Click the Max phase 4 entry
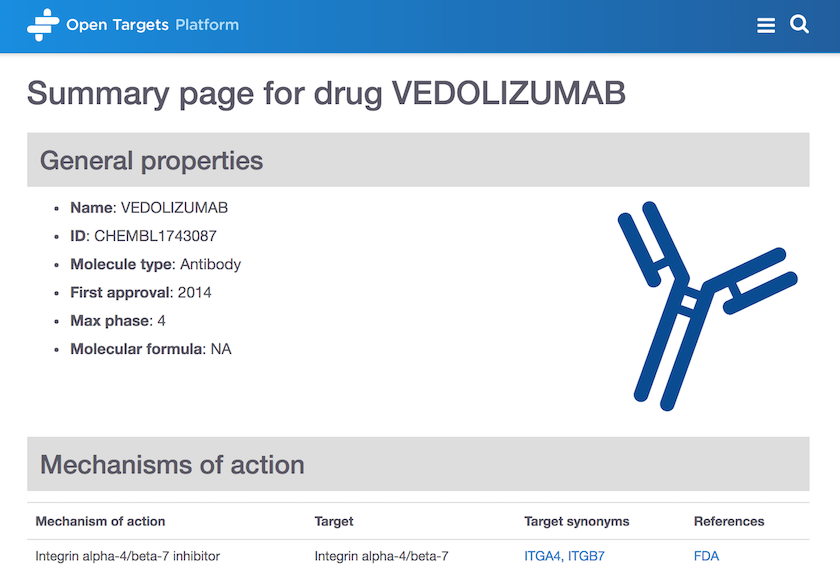 [x=118, y=321]
